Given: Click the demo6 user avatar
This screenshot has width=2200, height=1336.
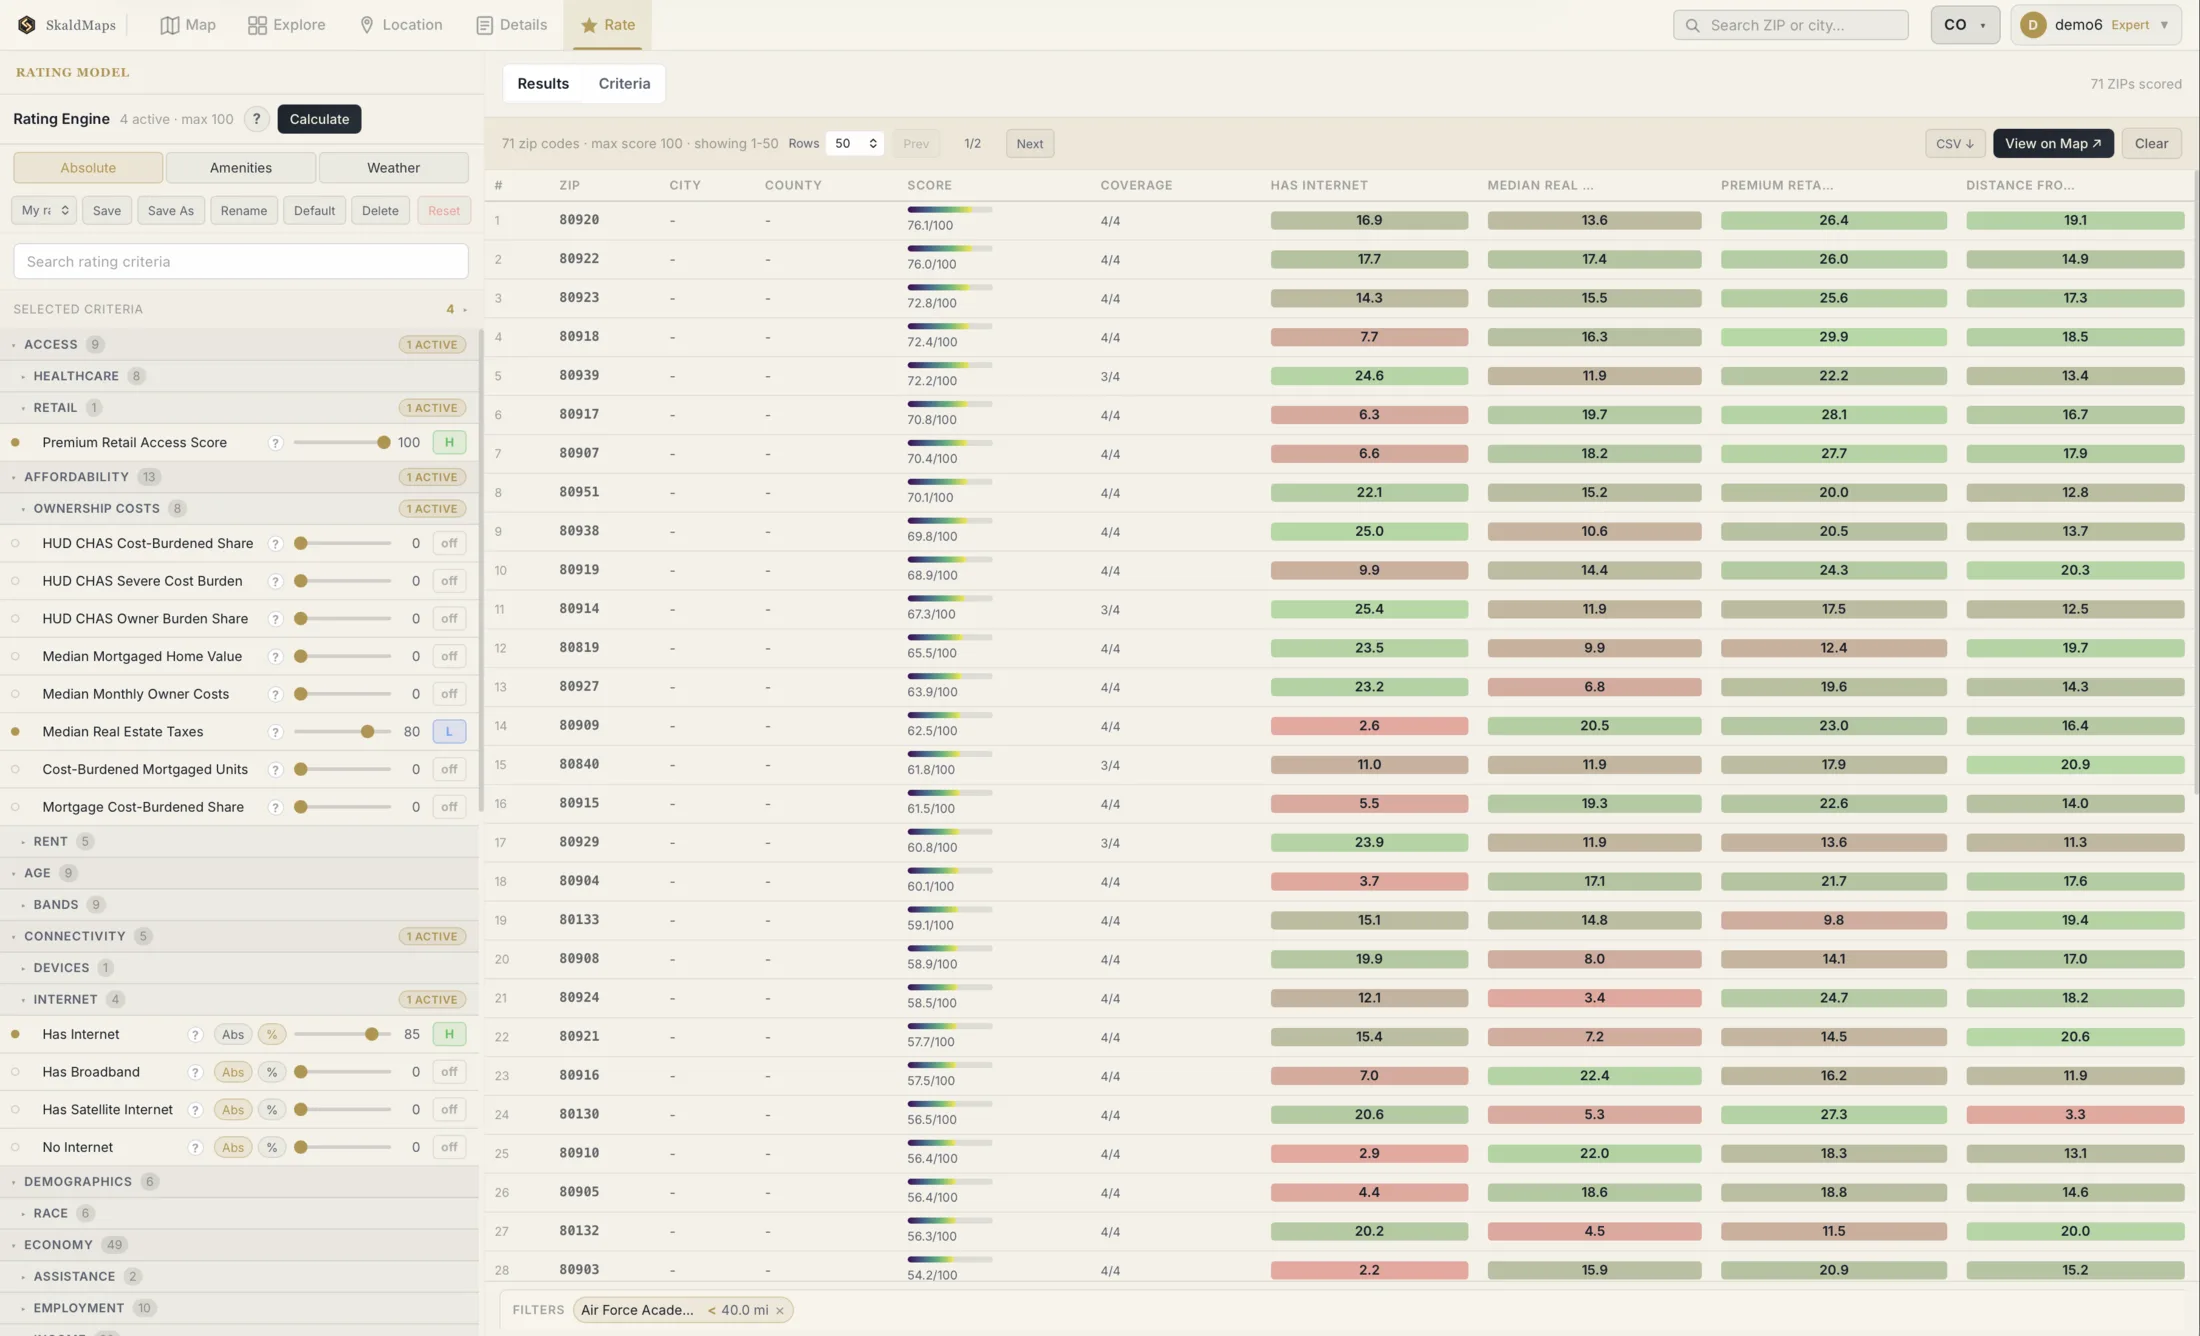Looking at the screenshot, I should pos(2032,25).
